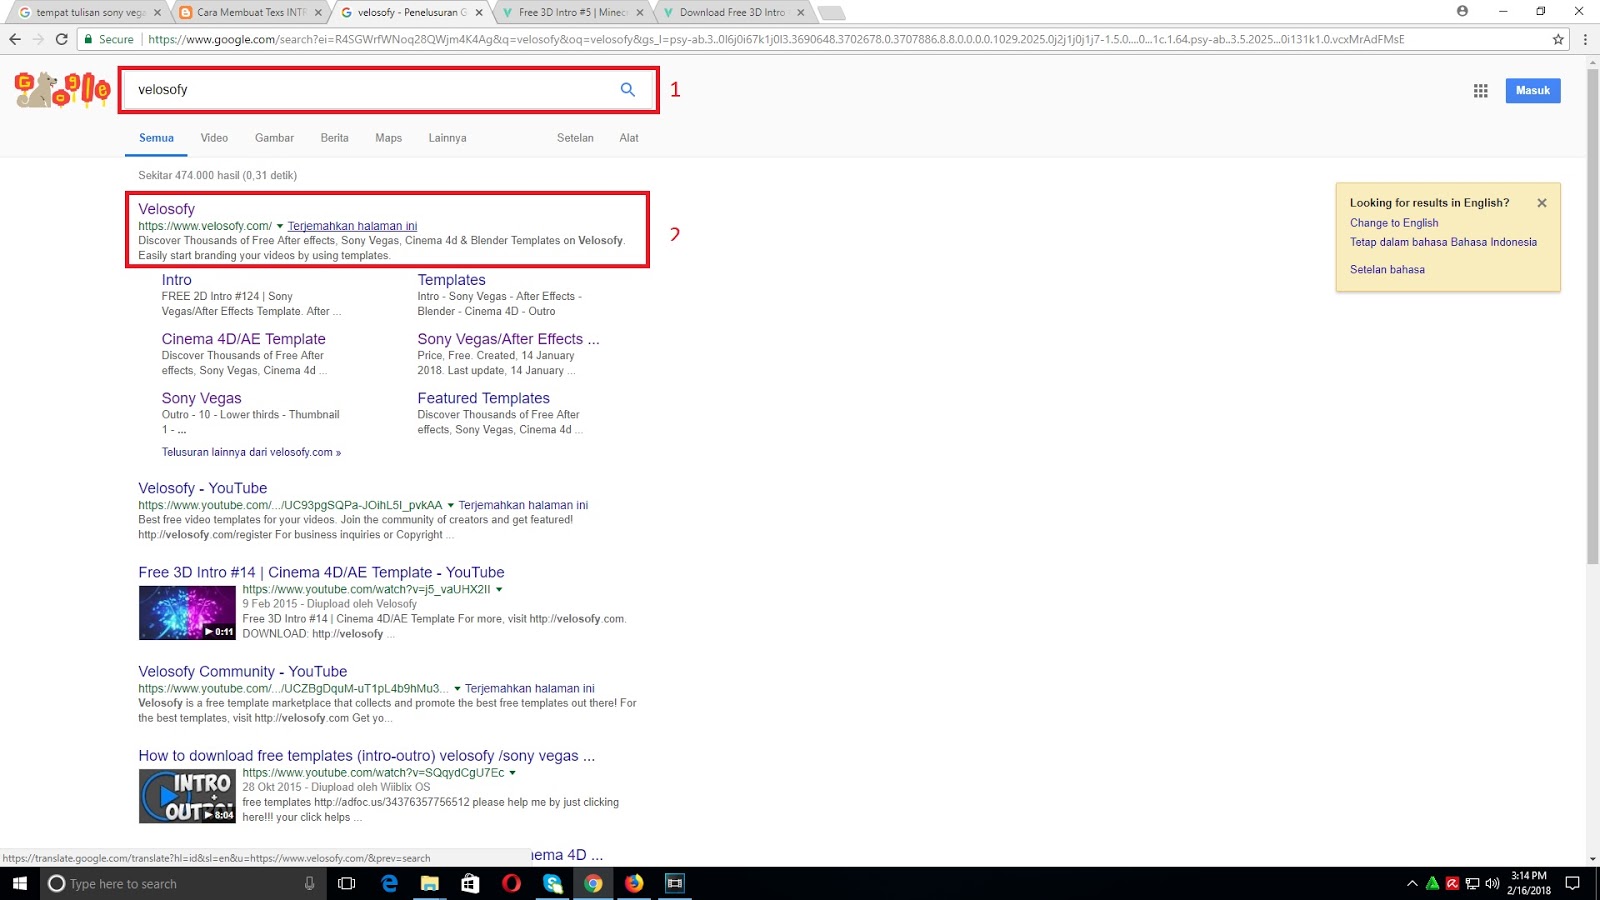The width and height of the screenshot is (1600, 900).
Task: Launch Firefox from the taskbar
Action: (x=634, y=884)
